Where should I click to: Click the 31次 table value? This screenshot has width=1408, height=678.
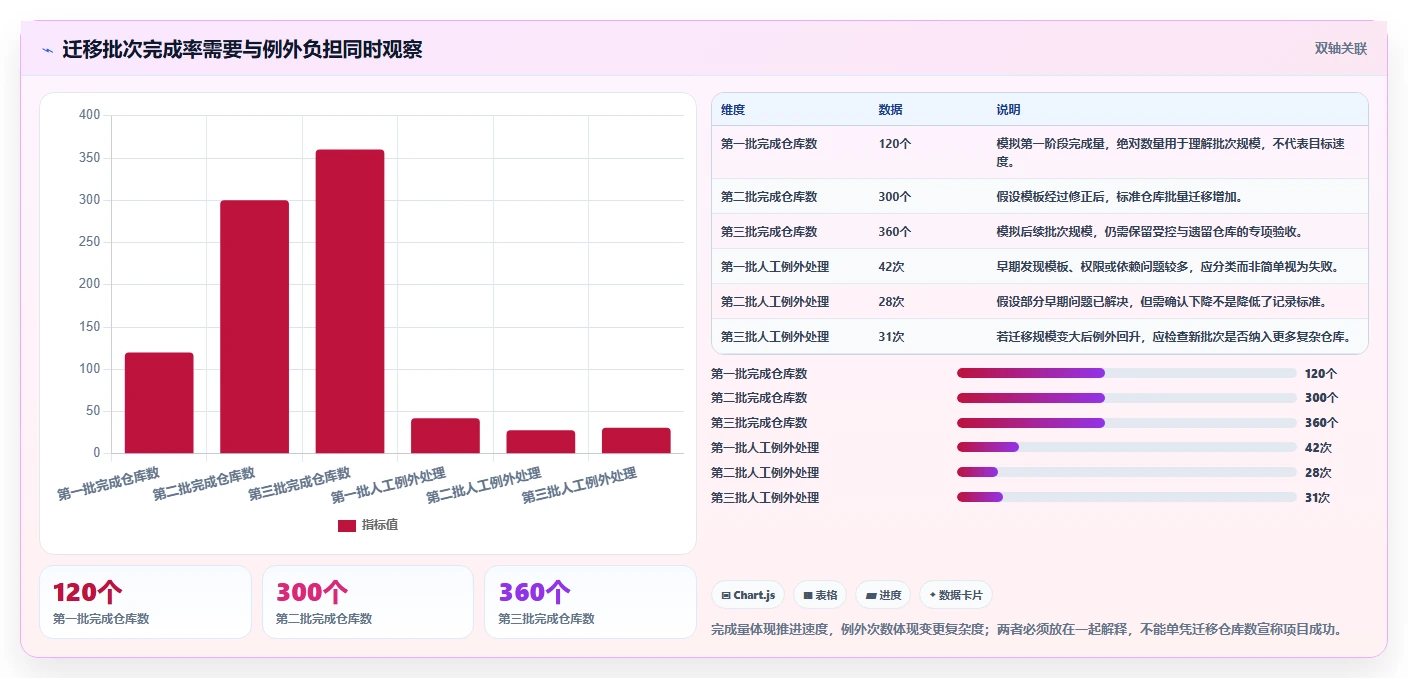pos(891,337)
